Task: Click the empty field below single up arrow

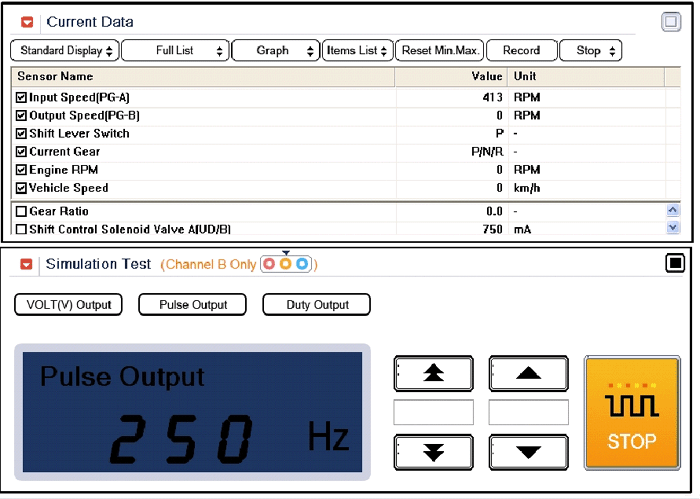Action: click(x=529, y=412)
